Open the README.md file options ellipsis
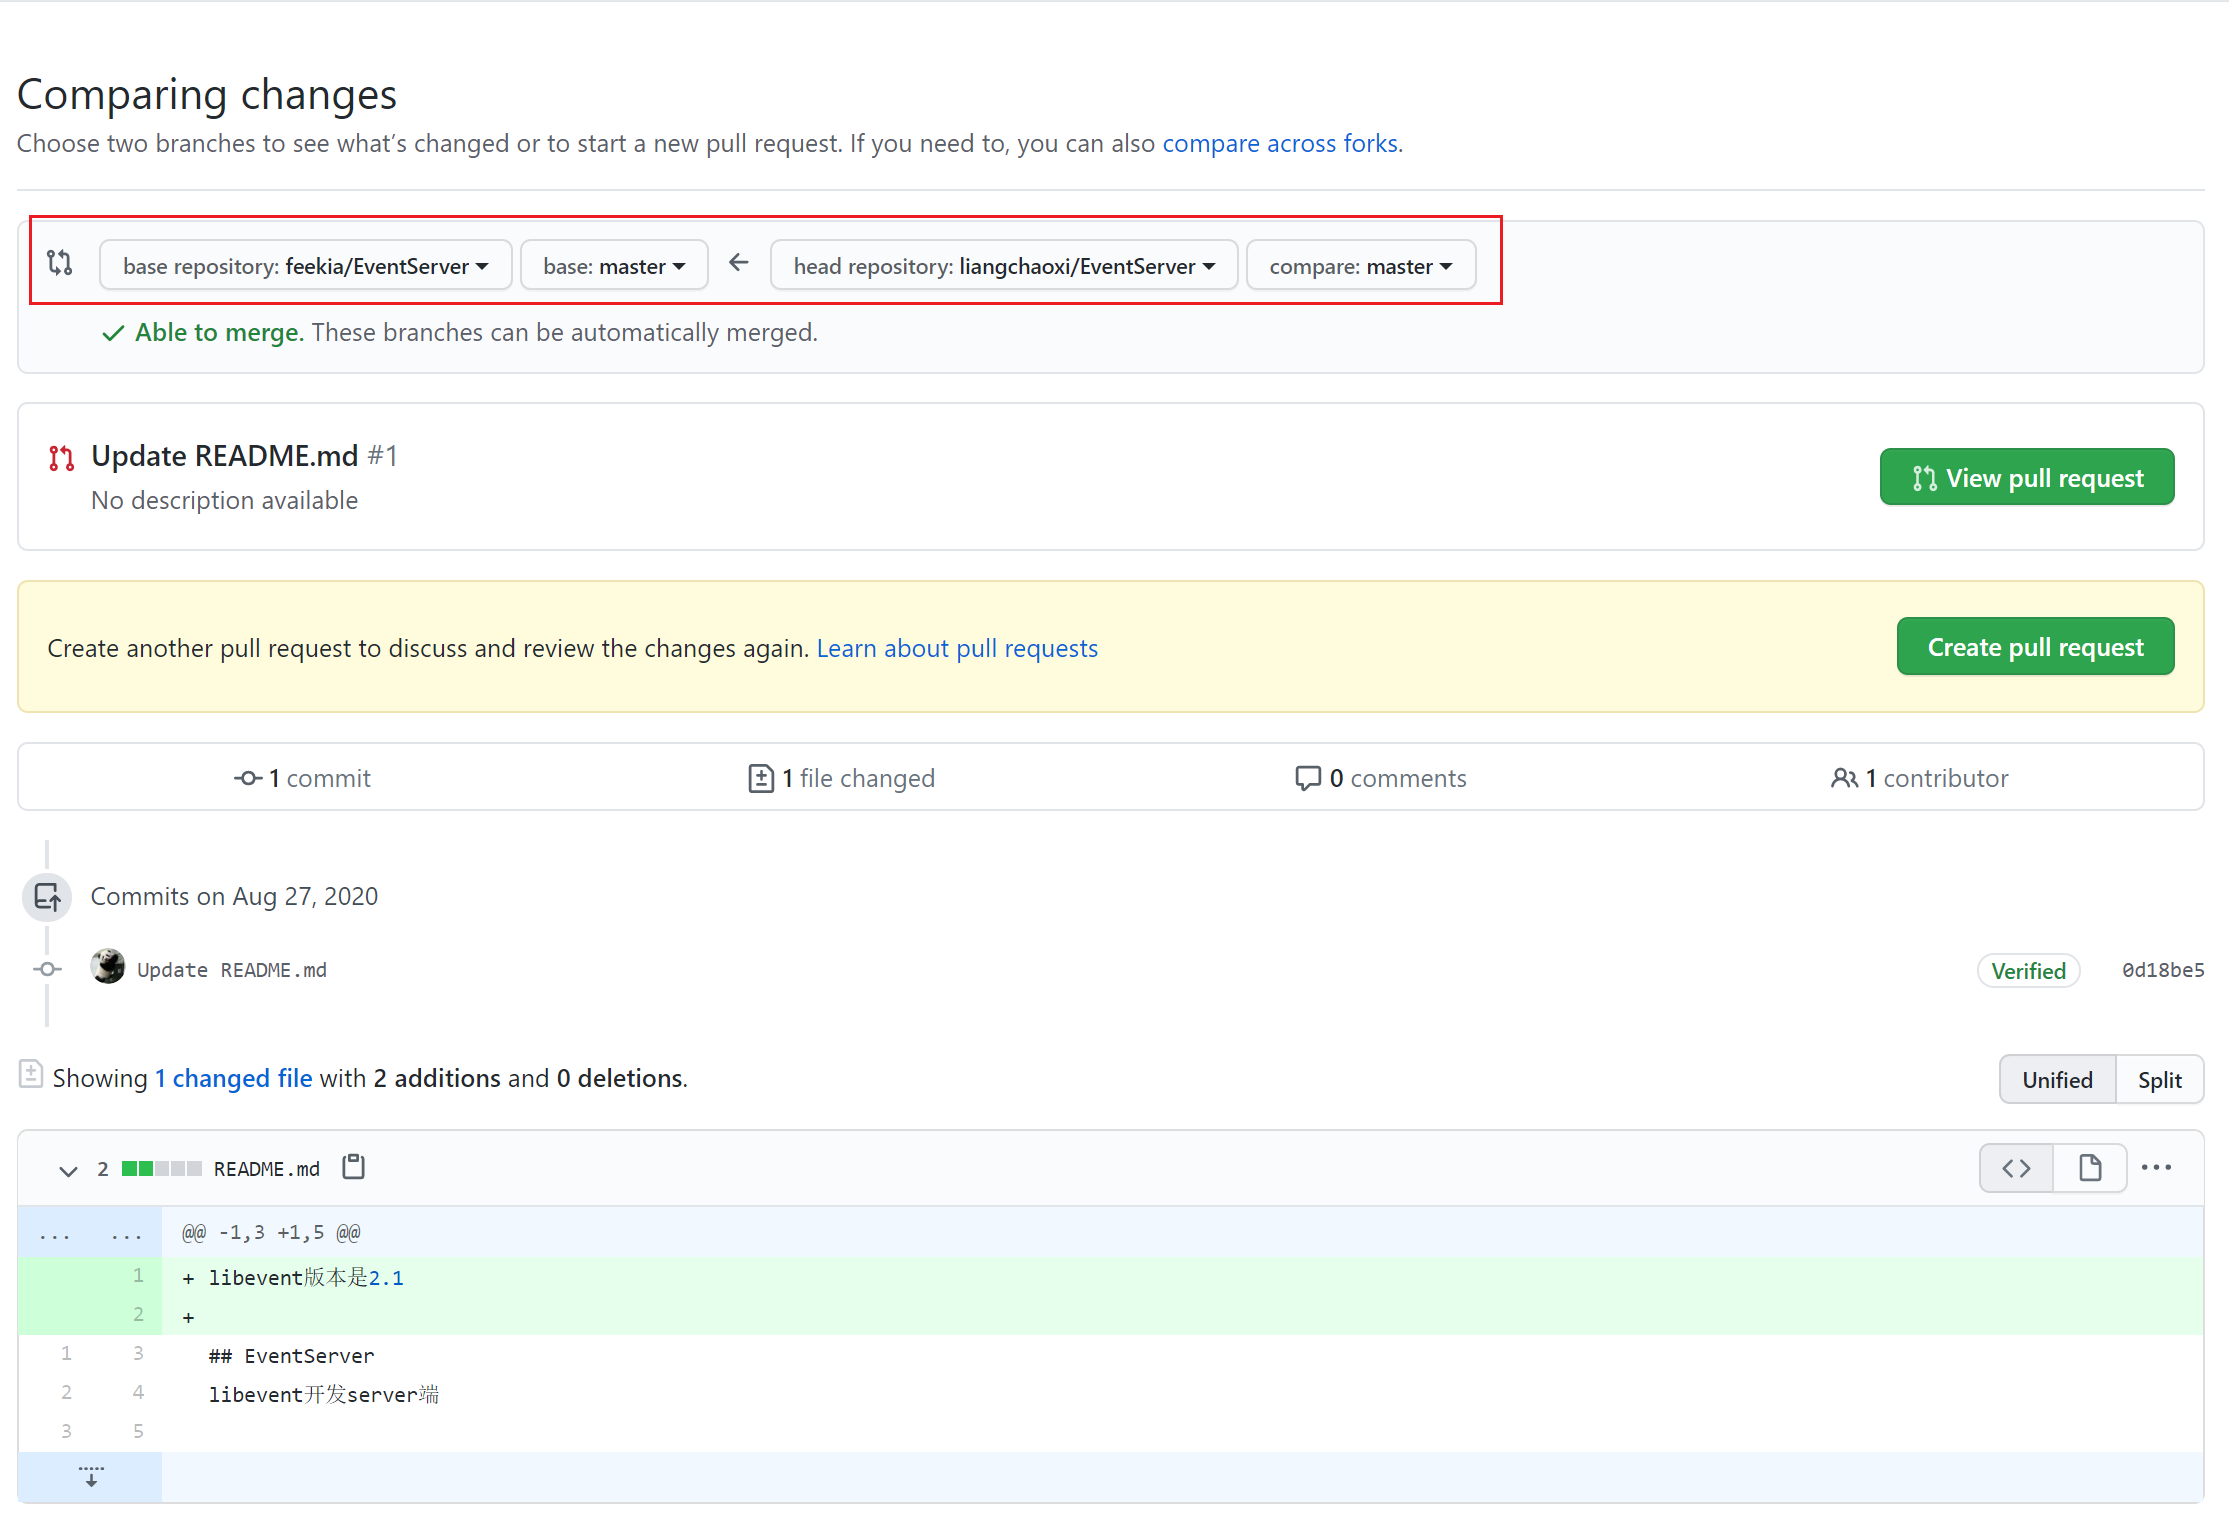The height and width of the screenshot is (1528, 2229). point(2157,1168)
